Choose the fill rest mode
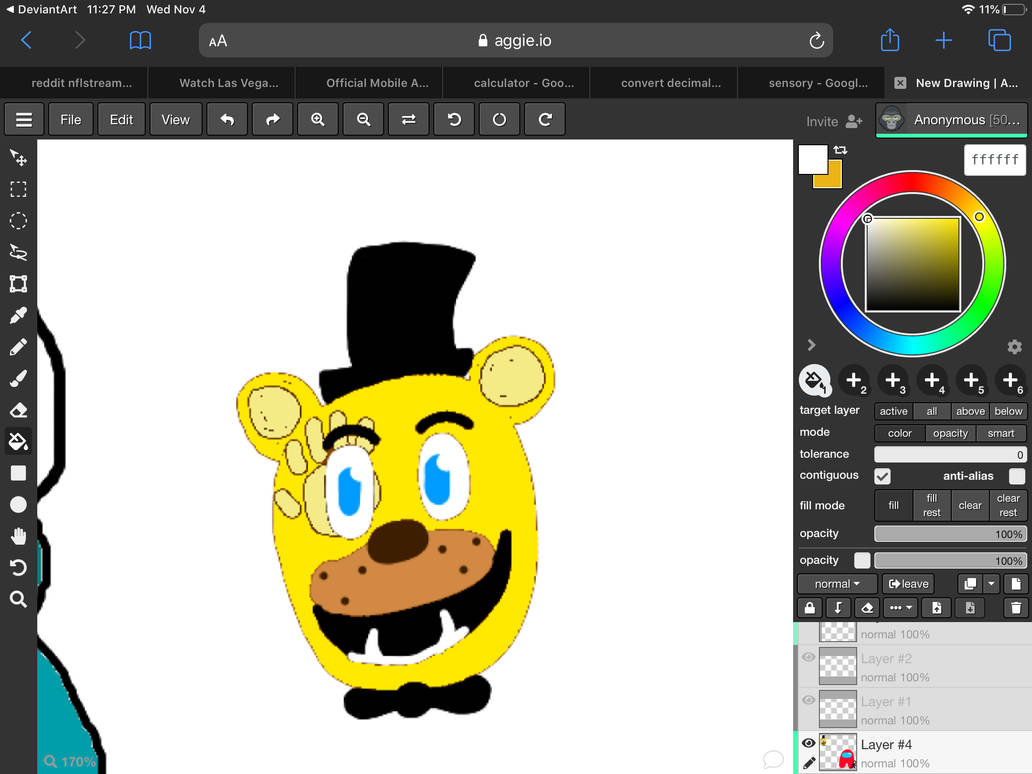 point(931,505)
